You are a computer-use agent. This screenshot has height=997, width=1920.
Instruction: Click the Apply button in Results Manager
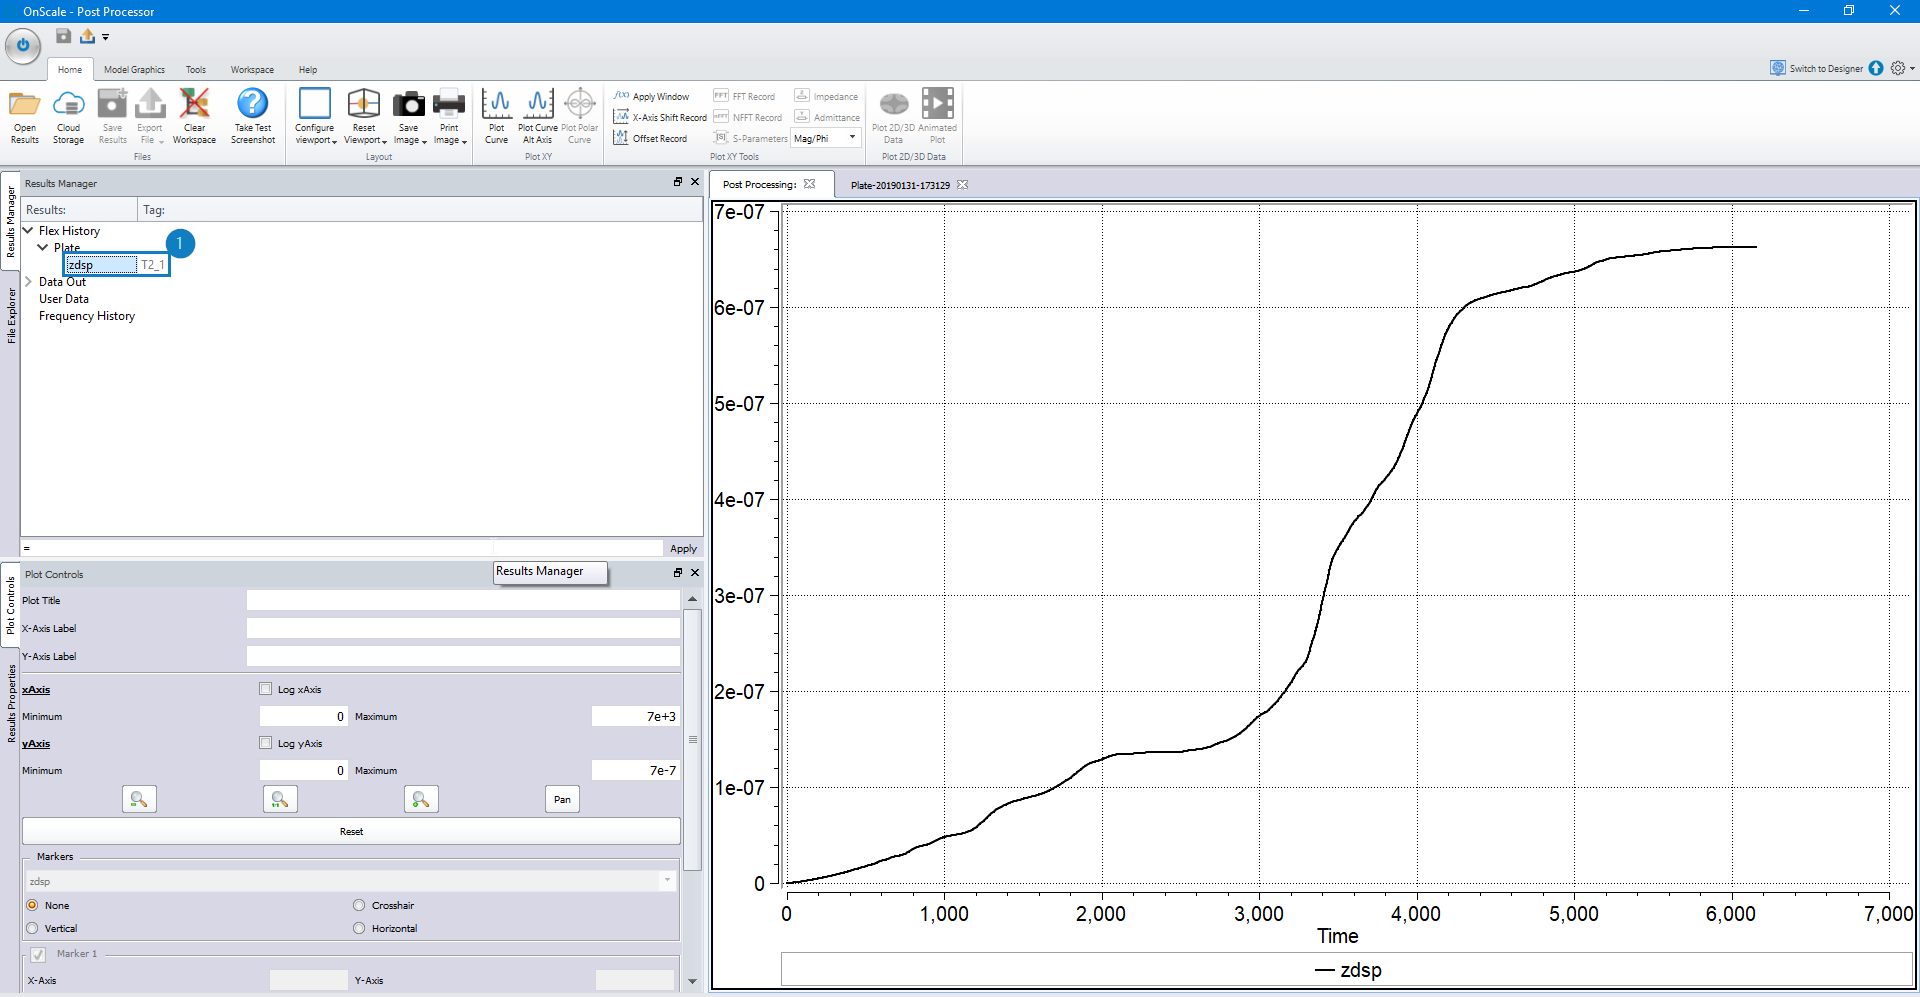(x=683, y=548)
